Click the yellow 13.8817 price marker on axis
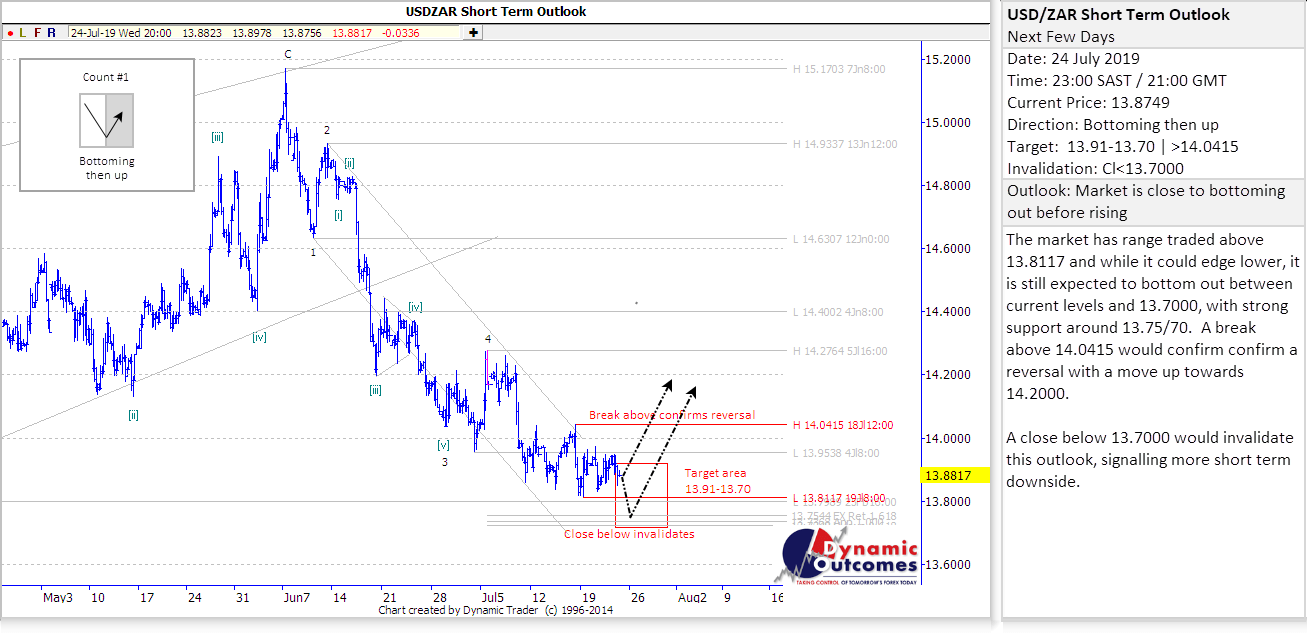The image size is (1307, 633). [953, 476]
